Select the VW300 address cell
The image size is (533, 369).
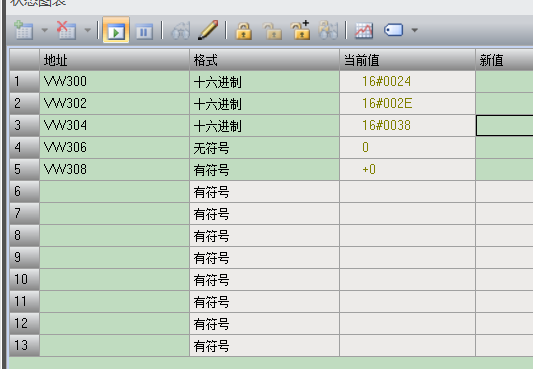[x=115, y=82]
